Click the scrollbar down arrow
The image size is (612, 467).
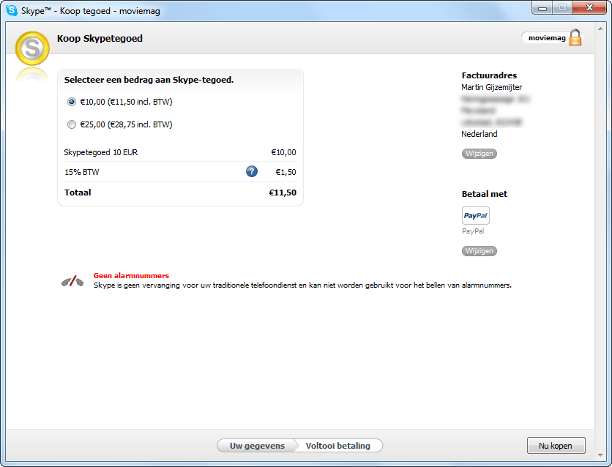pyautogui.click(x=600, y=455)
